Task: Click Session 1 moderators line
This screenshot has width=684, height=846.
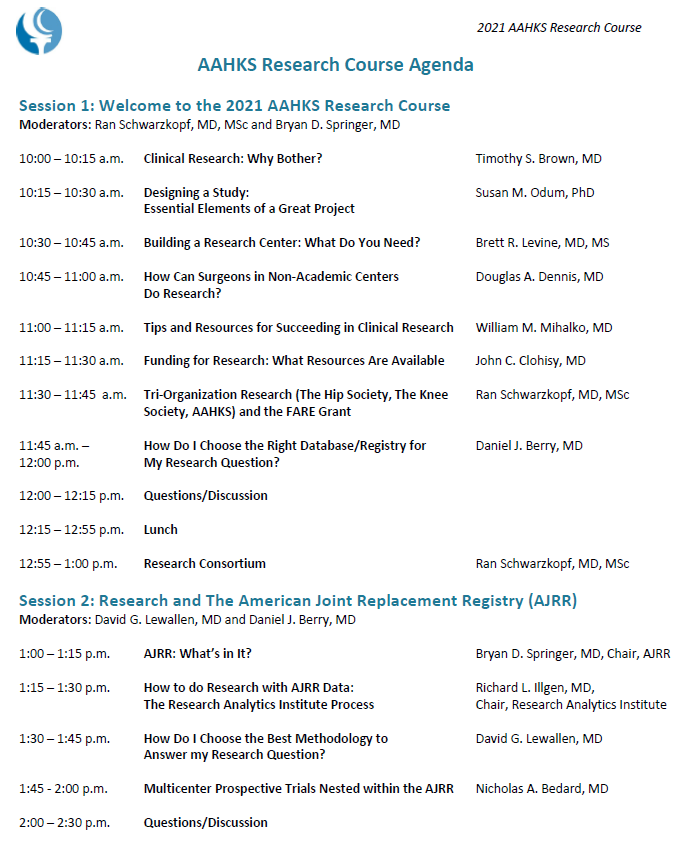Action: tap(210, 125)
